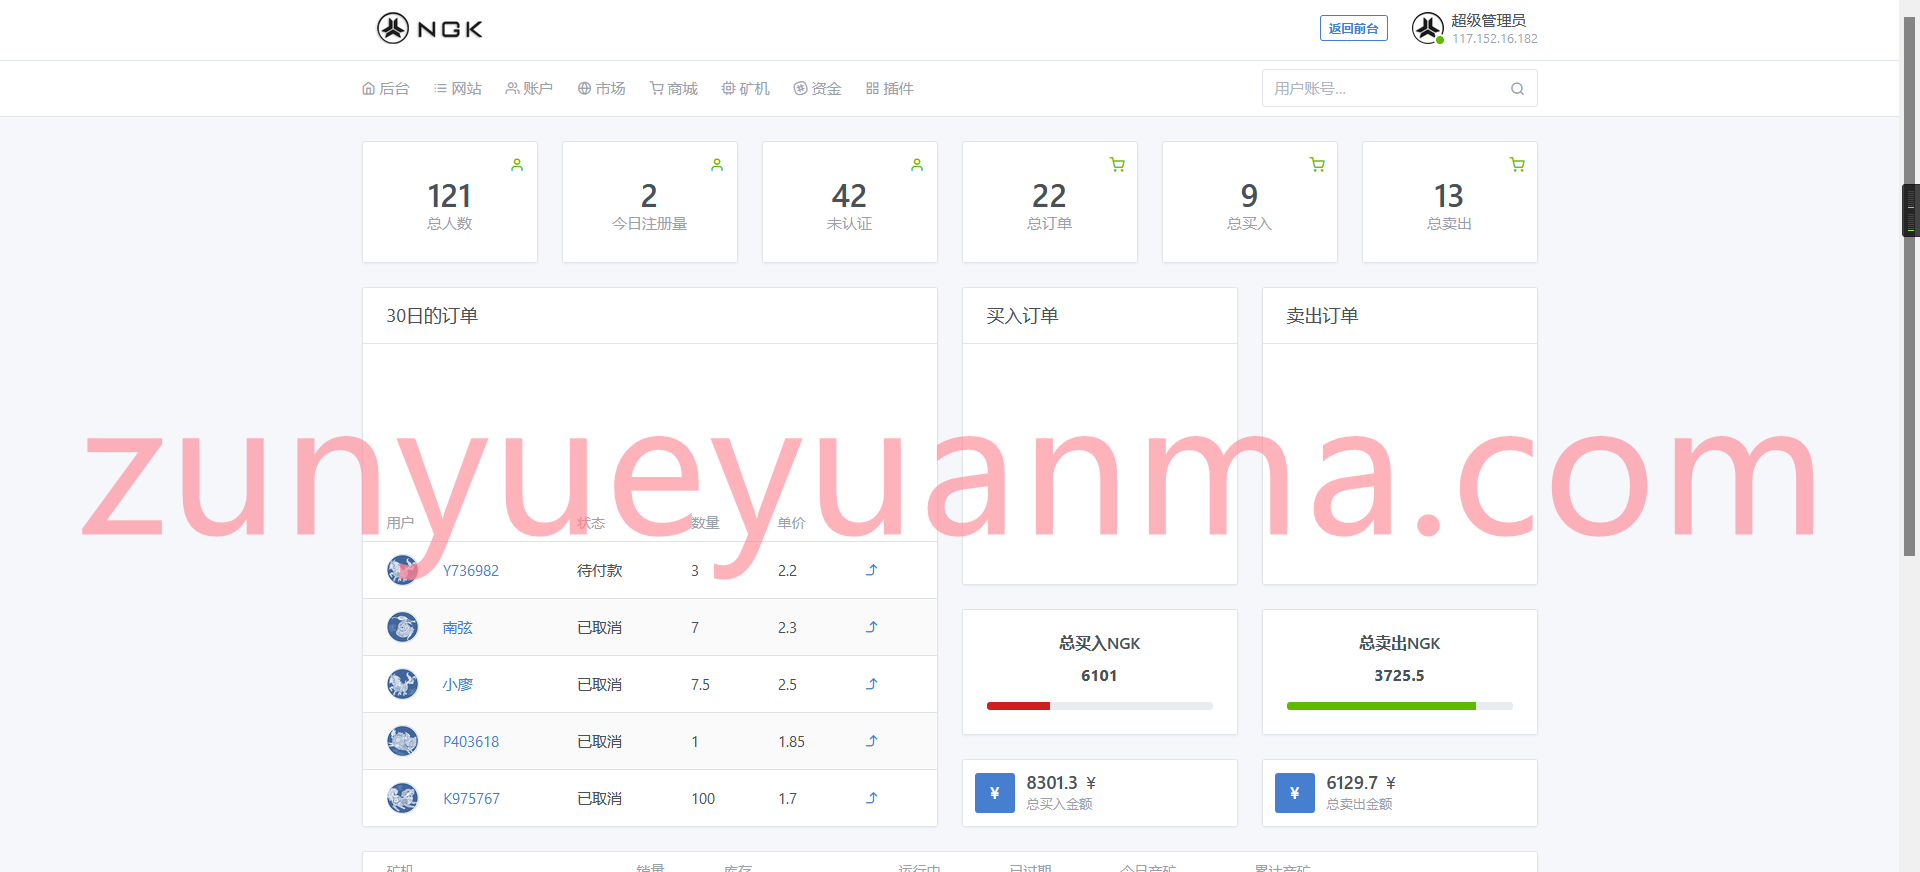This screenshot has width=1920, height=872.
Task: Click the 买入订单 panel heading
Action: point(1022,316)
